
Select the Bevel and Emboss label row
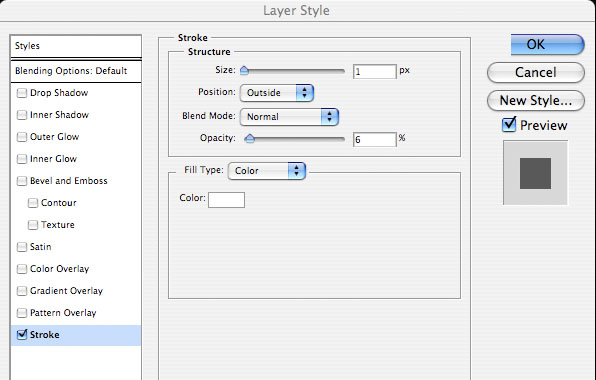point(68,181)
